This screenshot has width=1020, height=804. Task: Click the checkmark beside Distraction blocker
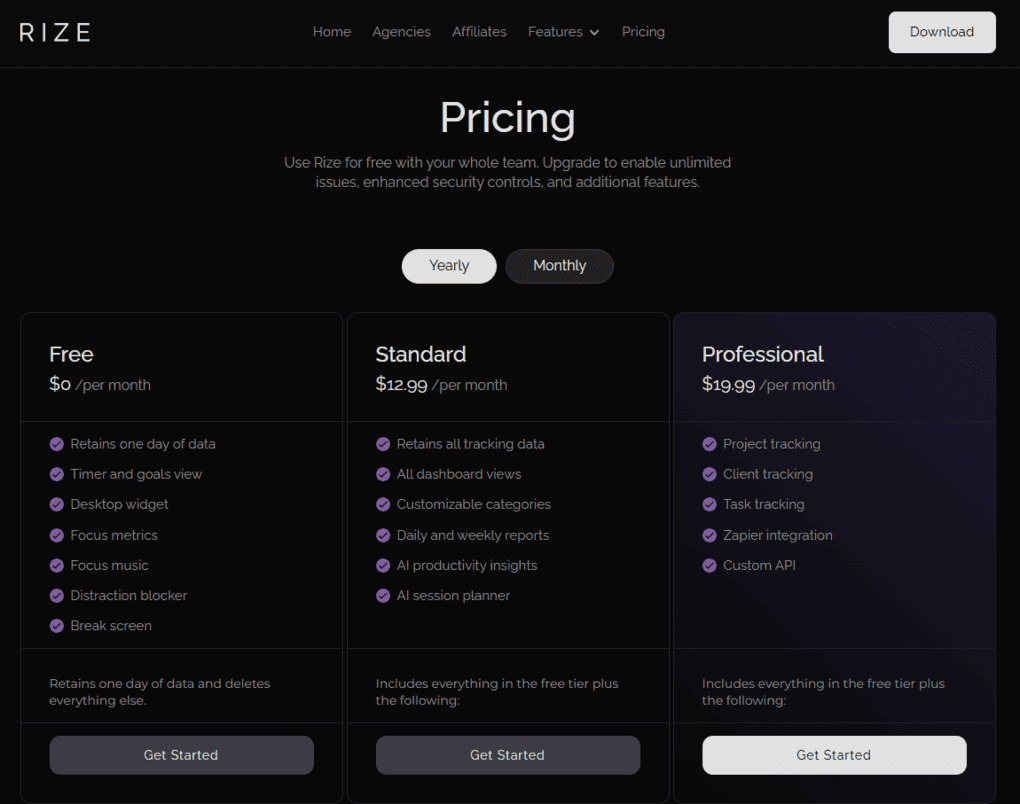57,595
